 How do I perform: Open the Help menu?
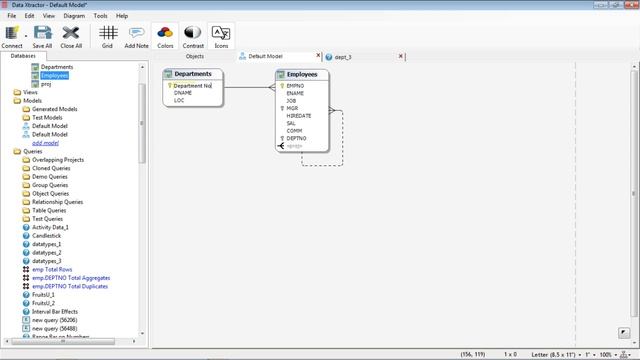[122, 16]
